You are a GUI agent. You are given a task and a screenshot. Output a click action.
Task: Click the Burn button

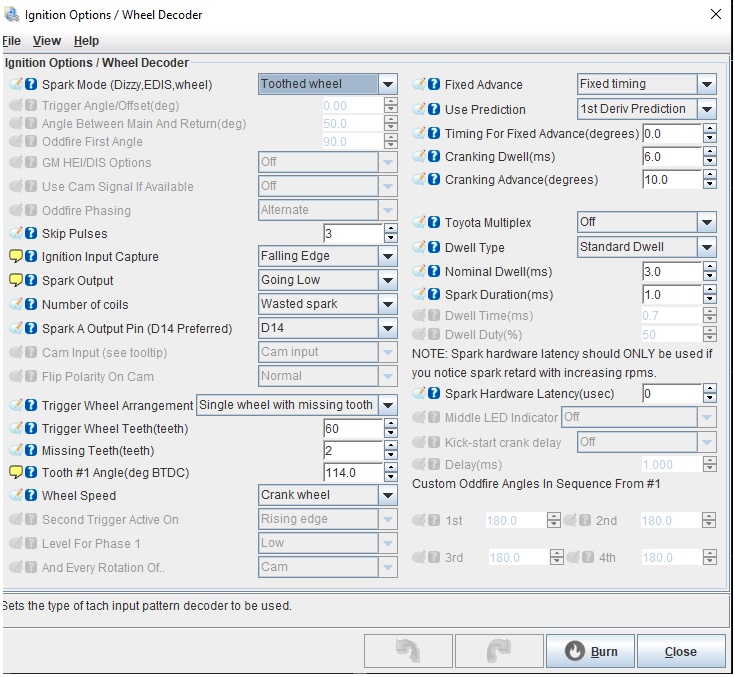590,651
